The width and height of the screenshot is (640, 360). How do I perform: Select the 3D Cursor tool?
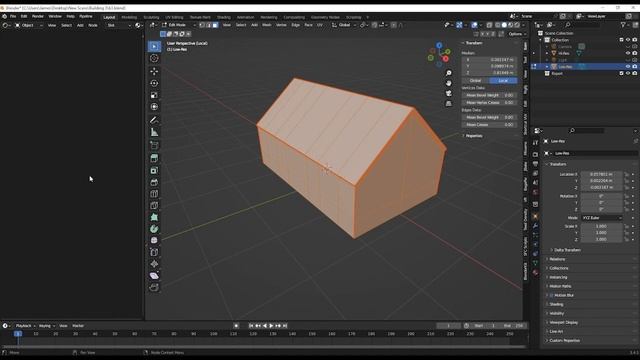click(154, 58)
